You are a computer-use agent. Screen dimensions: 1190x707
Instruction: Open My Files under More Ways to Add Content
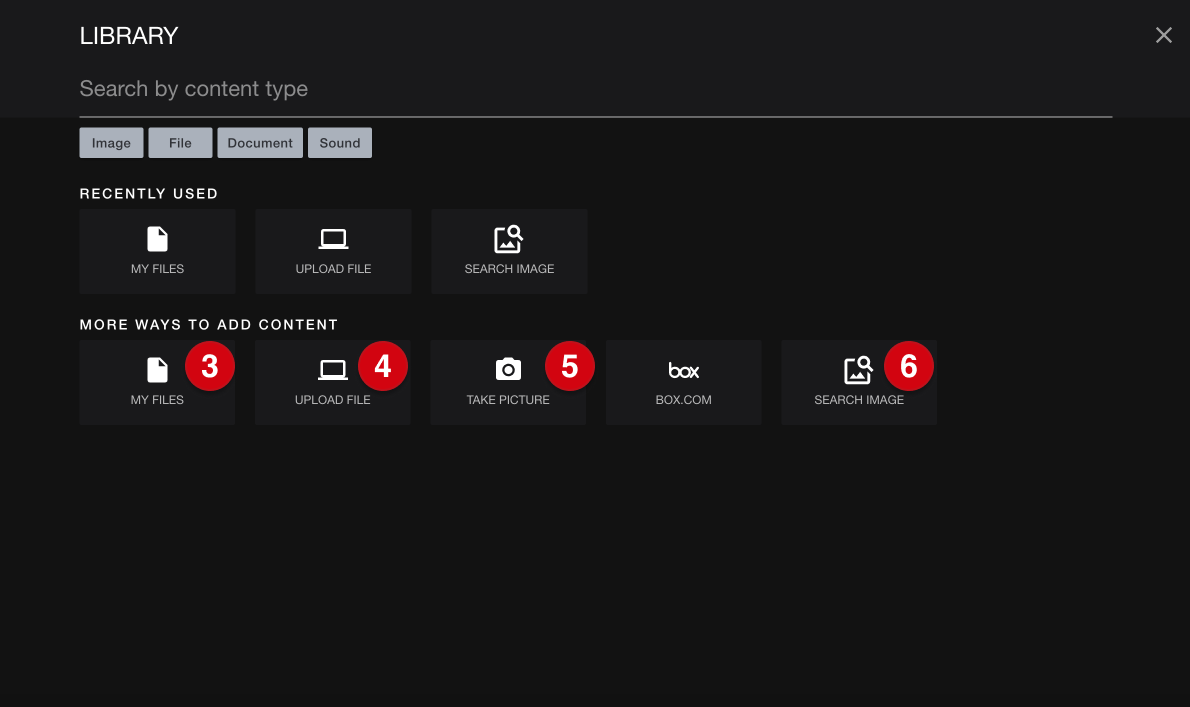click(x=157, y=382)
